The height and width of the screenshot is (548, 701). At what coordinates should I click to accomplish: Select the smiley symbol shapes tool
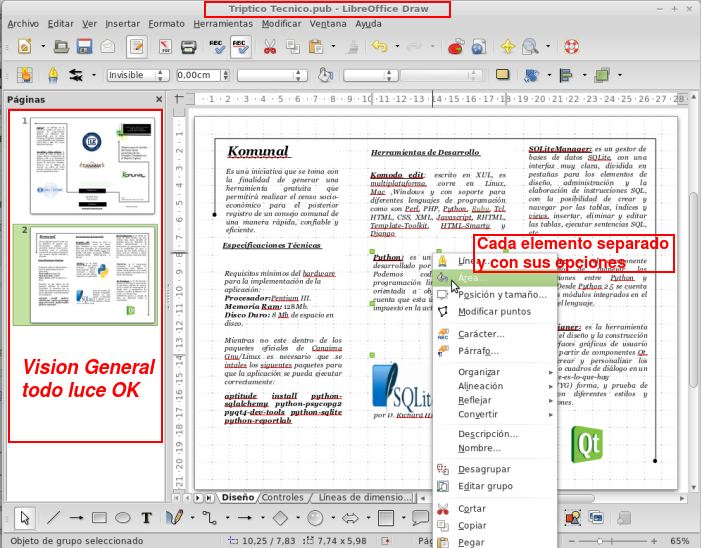point(315,518)
